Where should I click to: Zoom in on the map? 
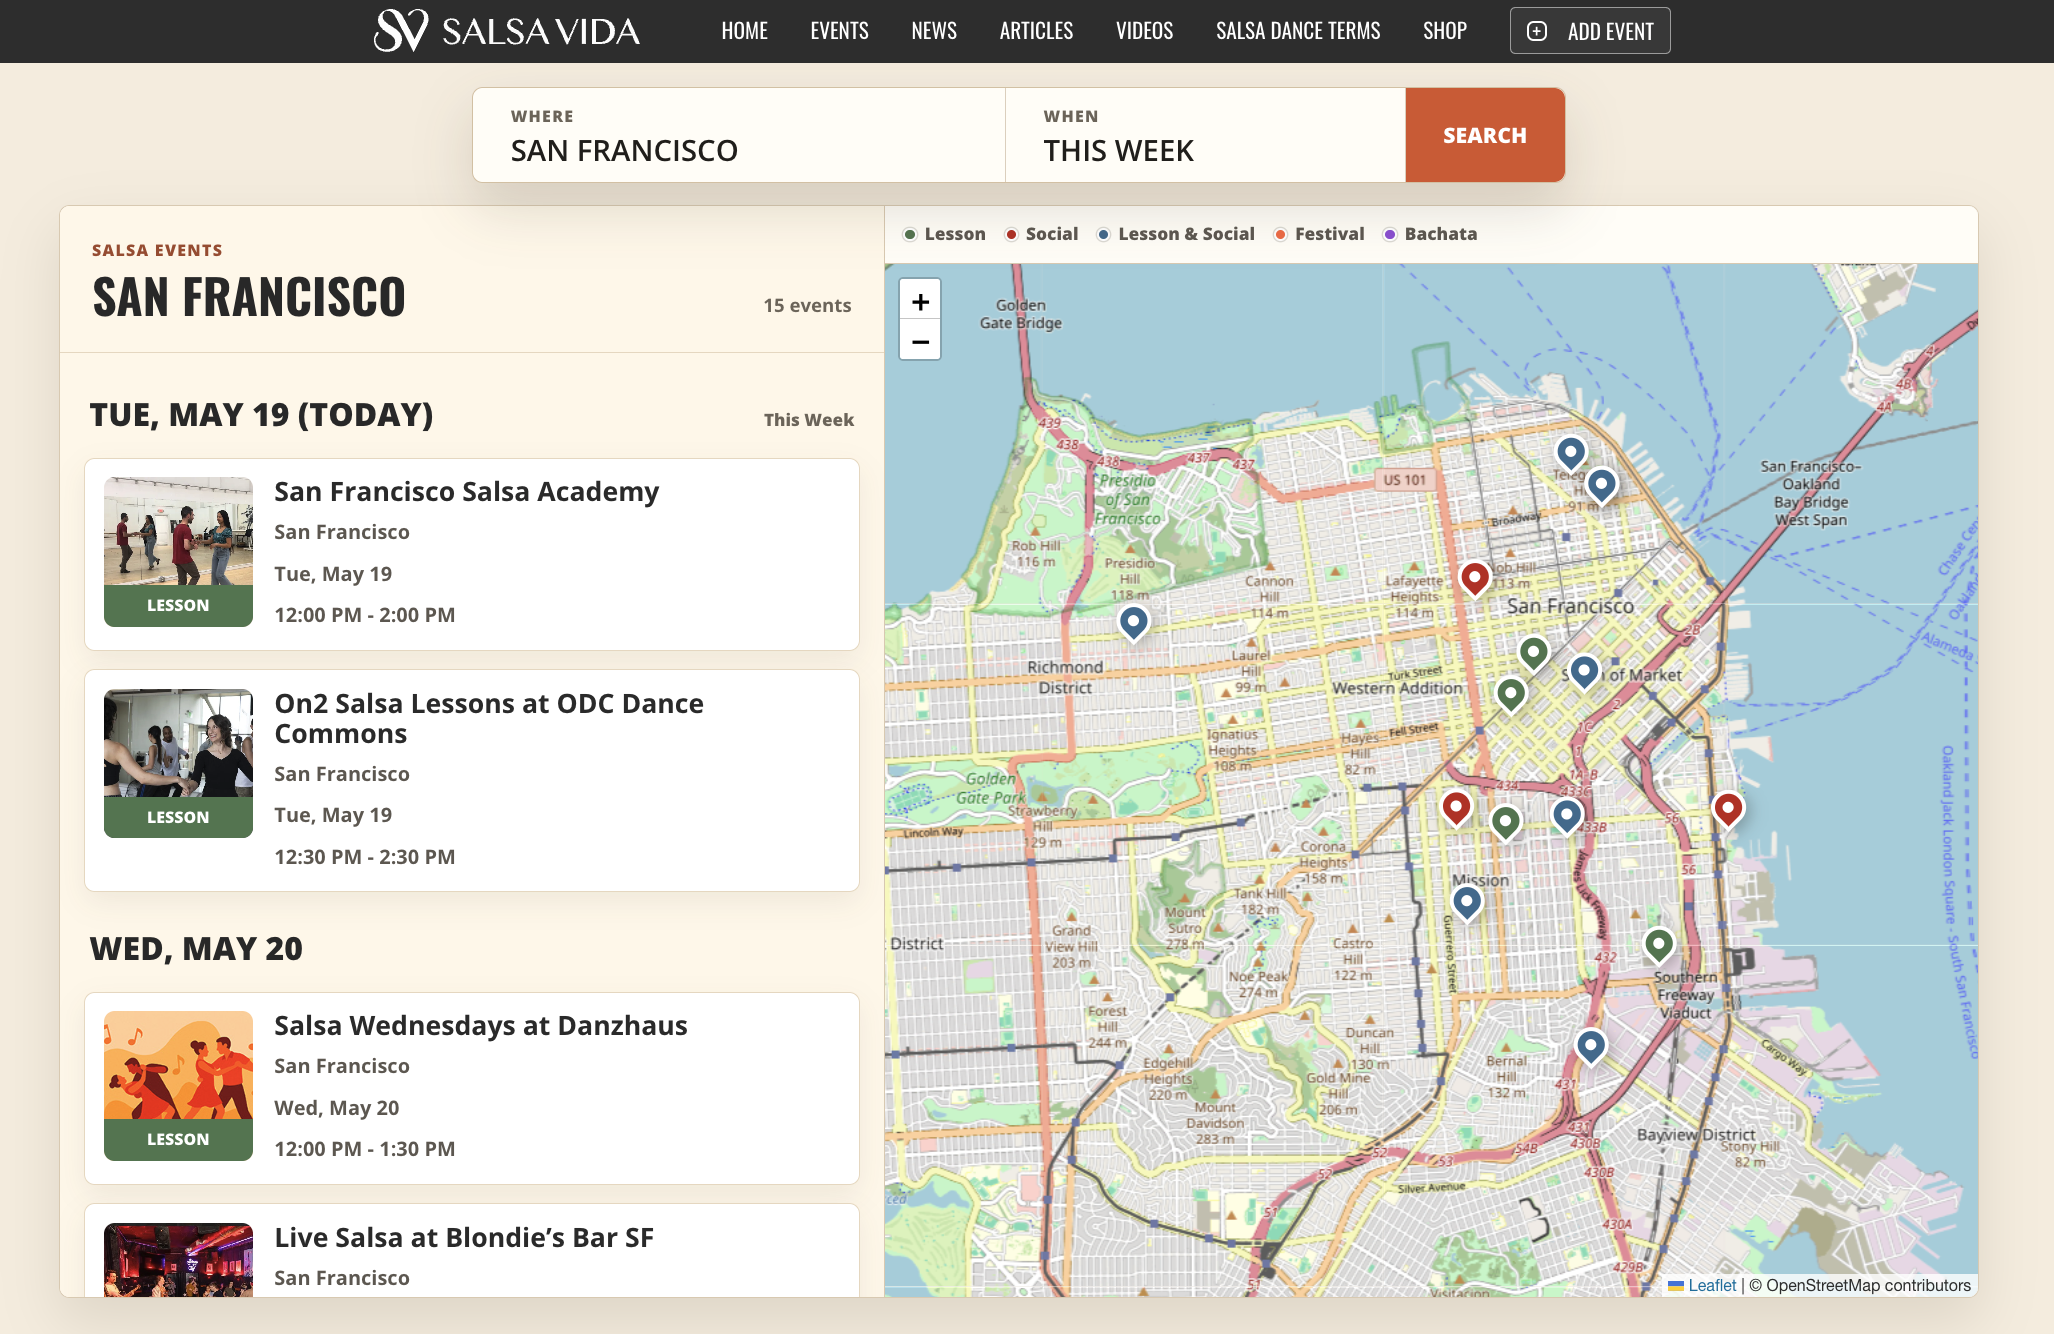tap(920, 300)
